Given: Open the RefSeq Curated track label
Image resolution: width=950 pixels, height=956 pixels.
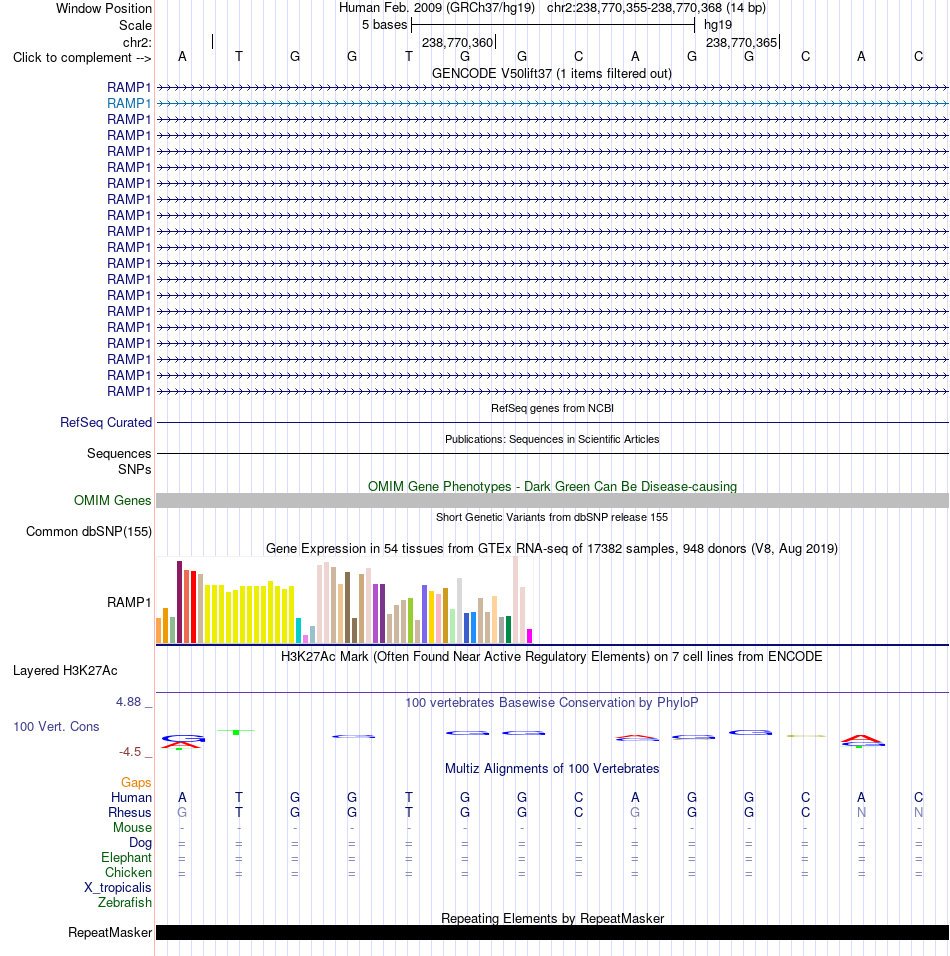Looking at the screenshot, I should click(106, 423).
